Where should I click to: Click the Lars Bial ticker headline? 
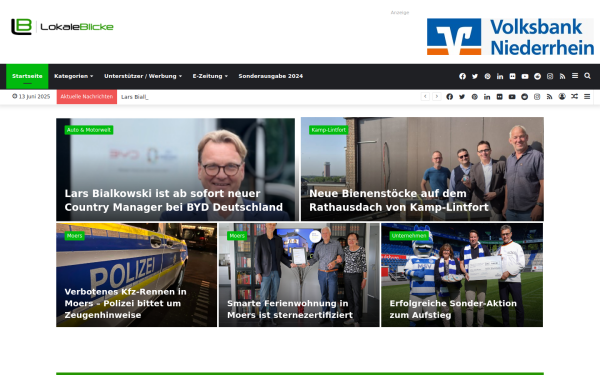point(135,97)
